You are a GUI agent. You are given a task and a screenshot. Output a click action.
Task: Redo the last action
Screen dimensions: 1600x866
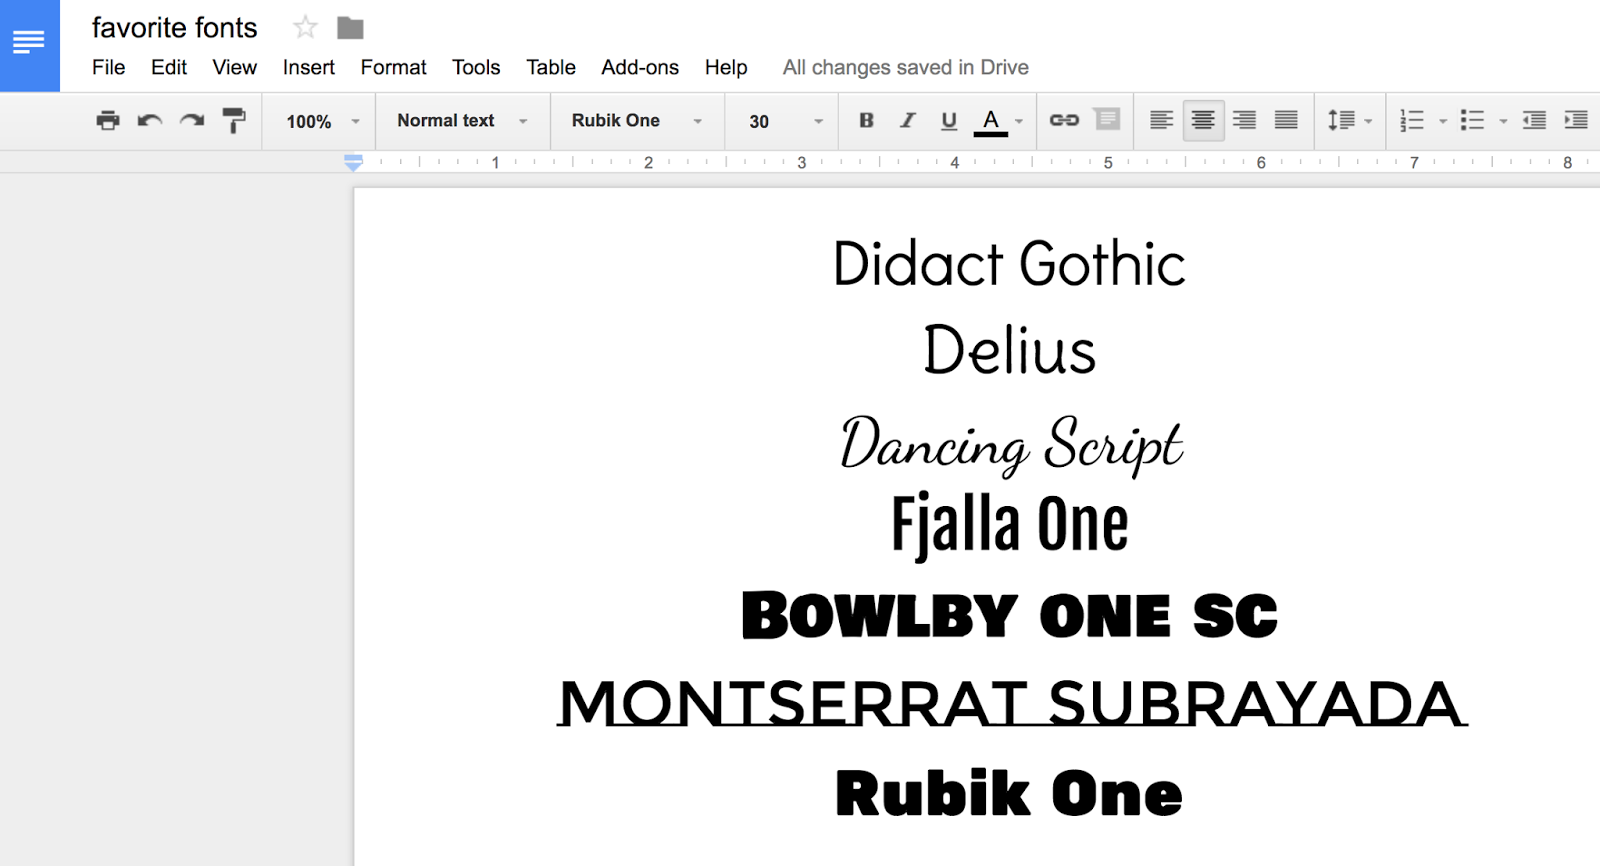click(191, 121)
